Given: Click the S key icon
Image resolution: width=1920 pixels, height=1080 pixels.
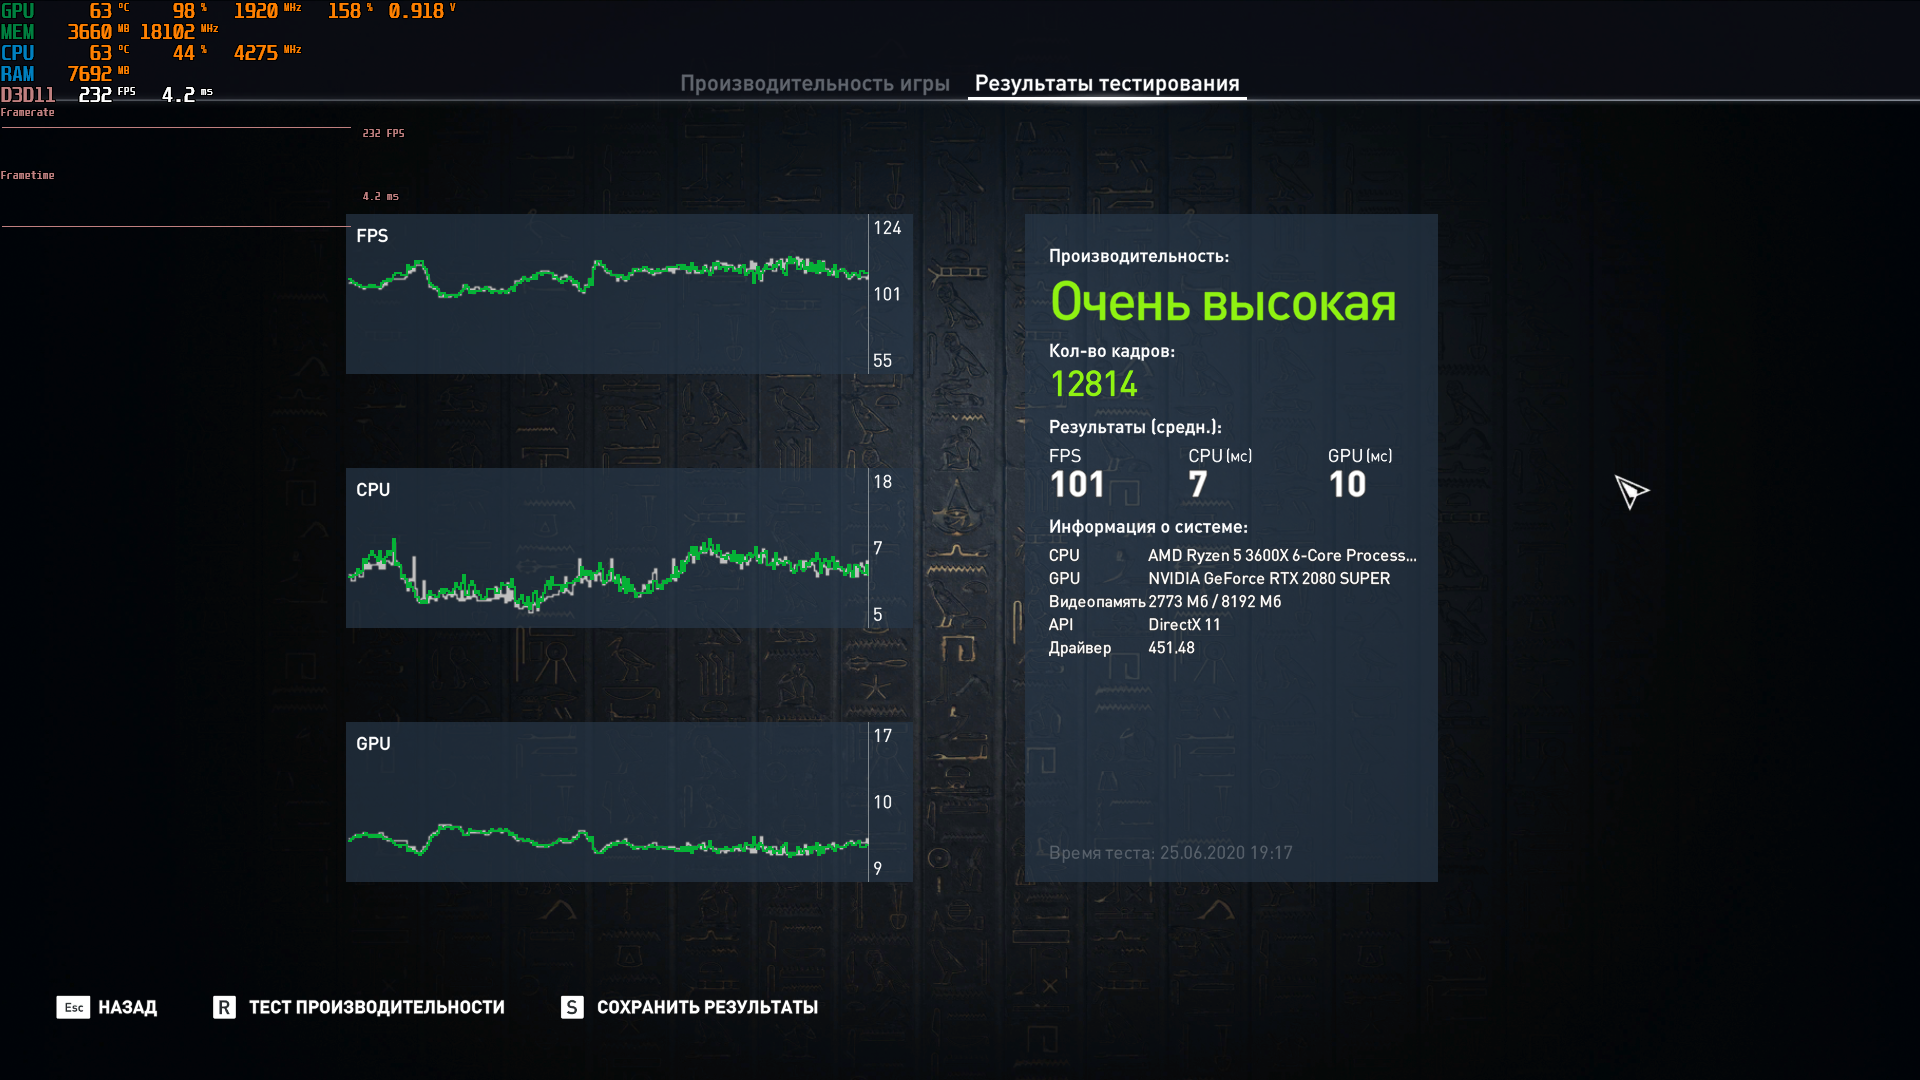Looking at the screenshot, I should (x=571, y=1007).
